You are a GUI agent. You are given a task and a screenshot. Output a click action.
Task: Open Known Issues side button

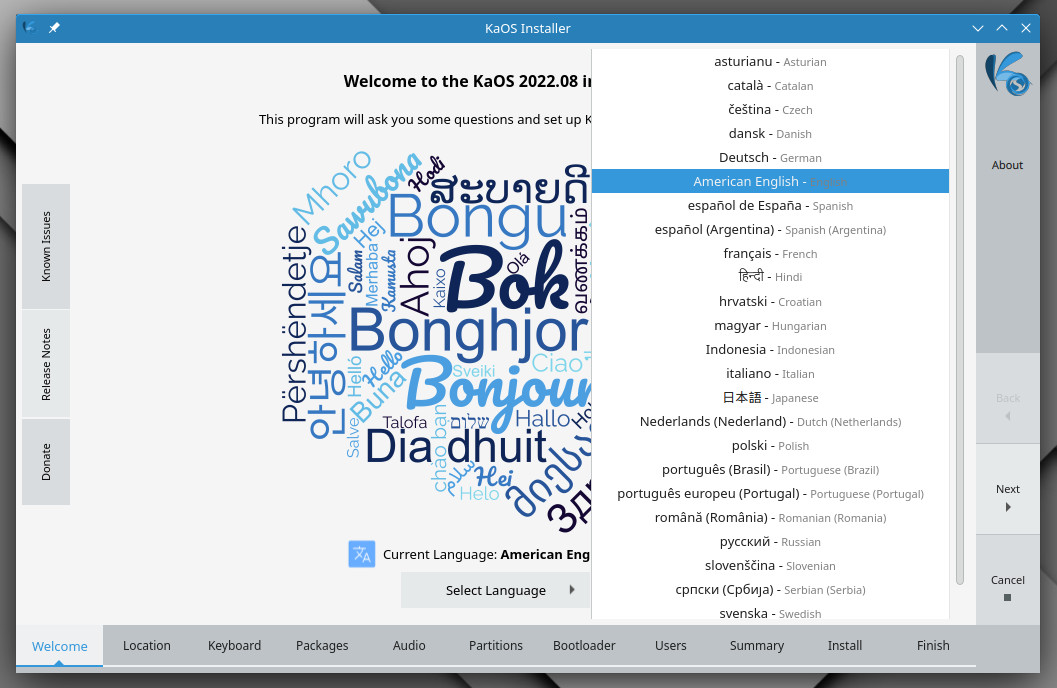coord(46,247)
